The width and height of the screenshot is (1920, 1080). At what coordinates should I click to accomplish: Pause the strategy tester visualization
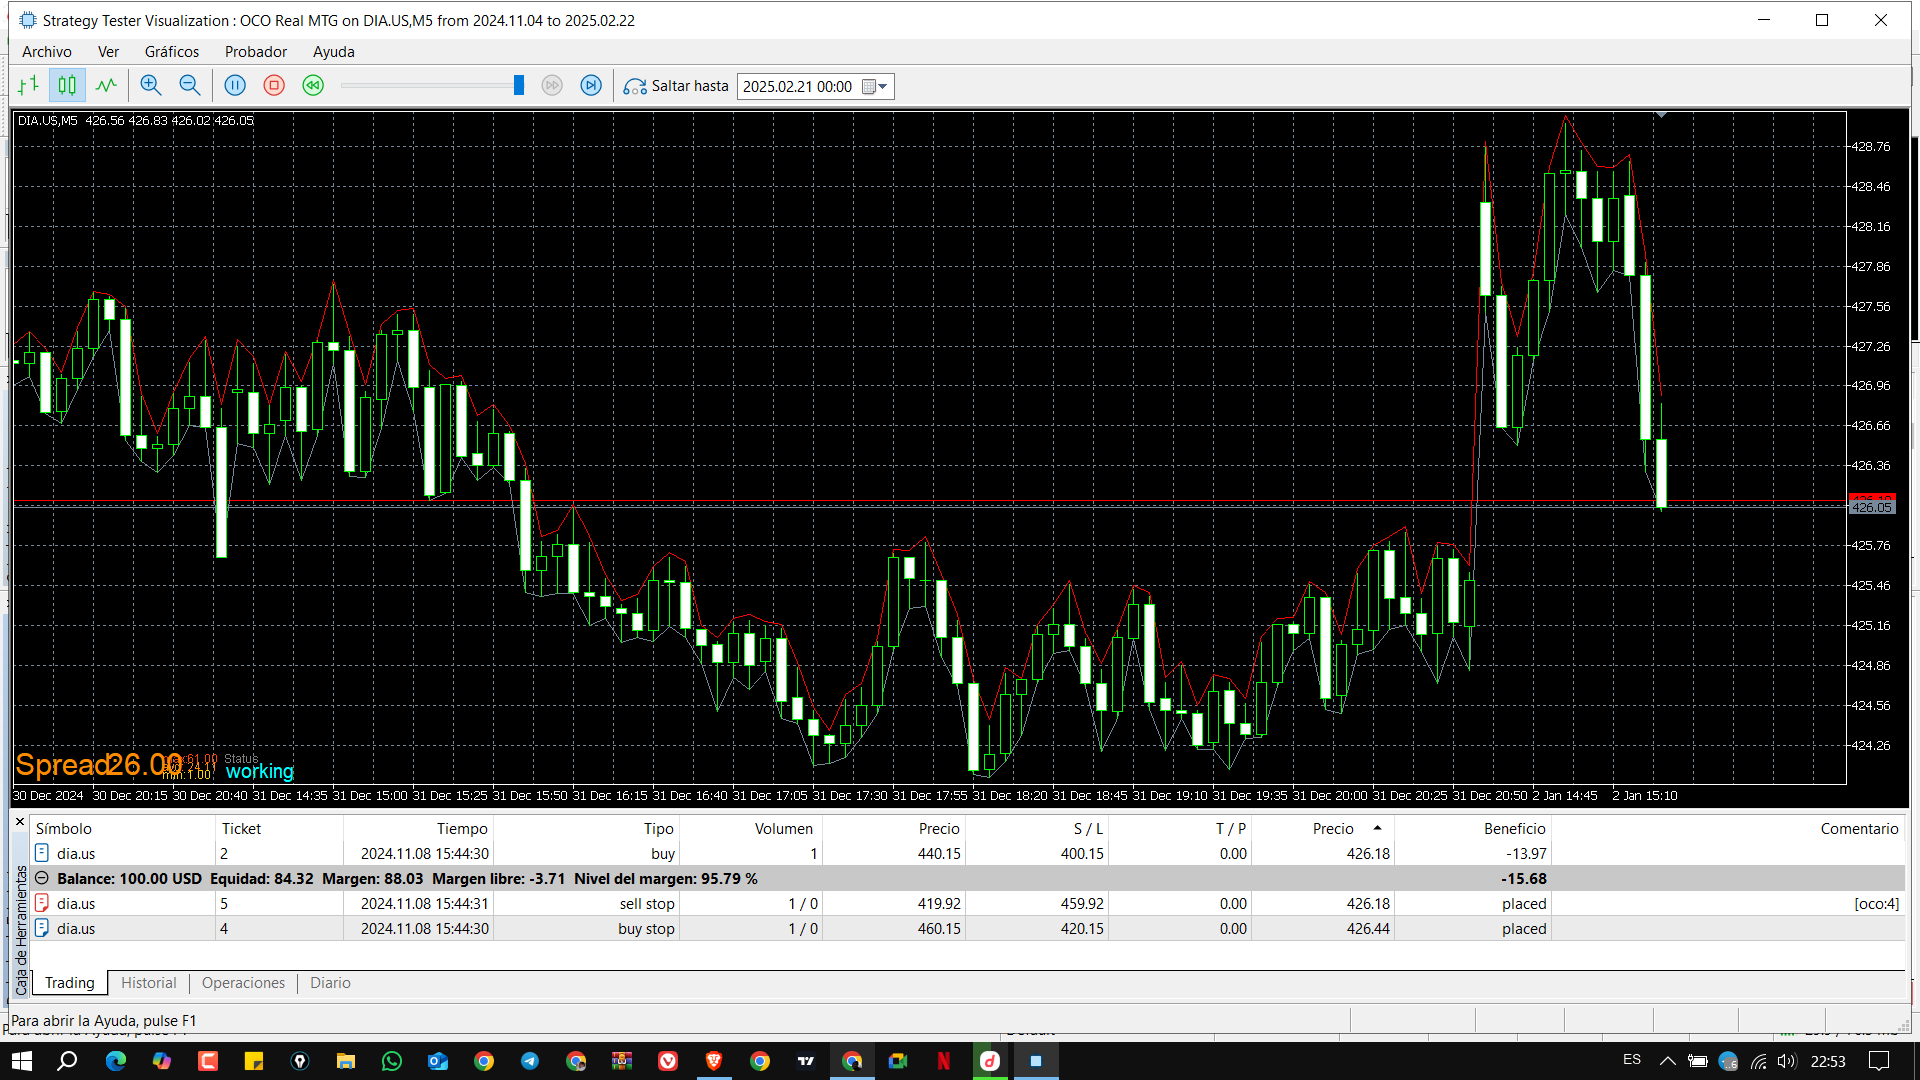point(235,86)
